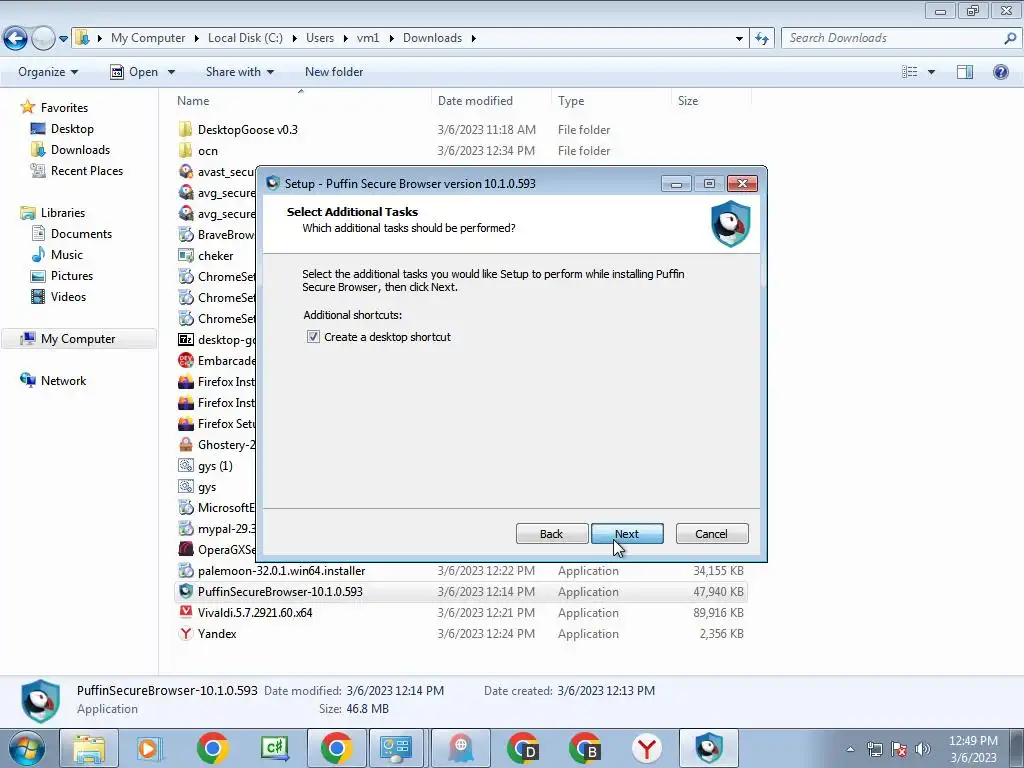The width and height of the screenshot is (1024, 768).
Task: Open the Music library
Action: point(67,255)
